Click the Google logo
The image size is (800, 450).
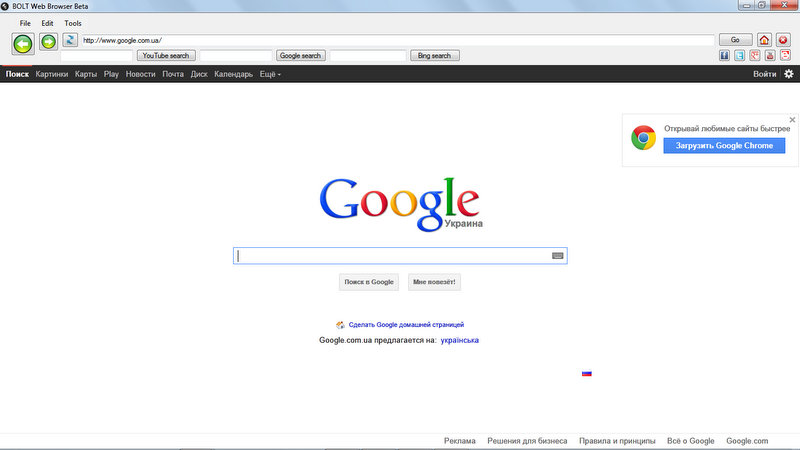click(399, 204)
